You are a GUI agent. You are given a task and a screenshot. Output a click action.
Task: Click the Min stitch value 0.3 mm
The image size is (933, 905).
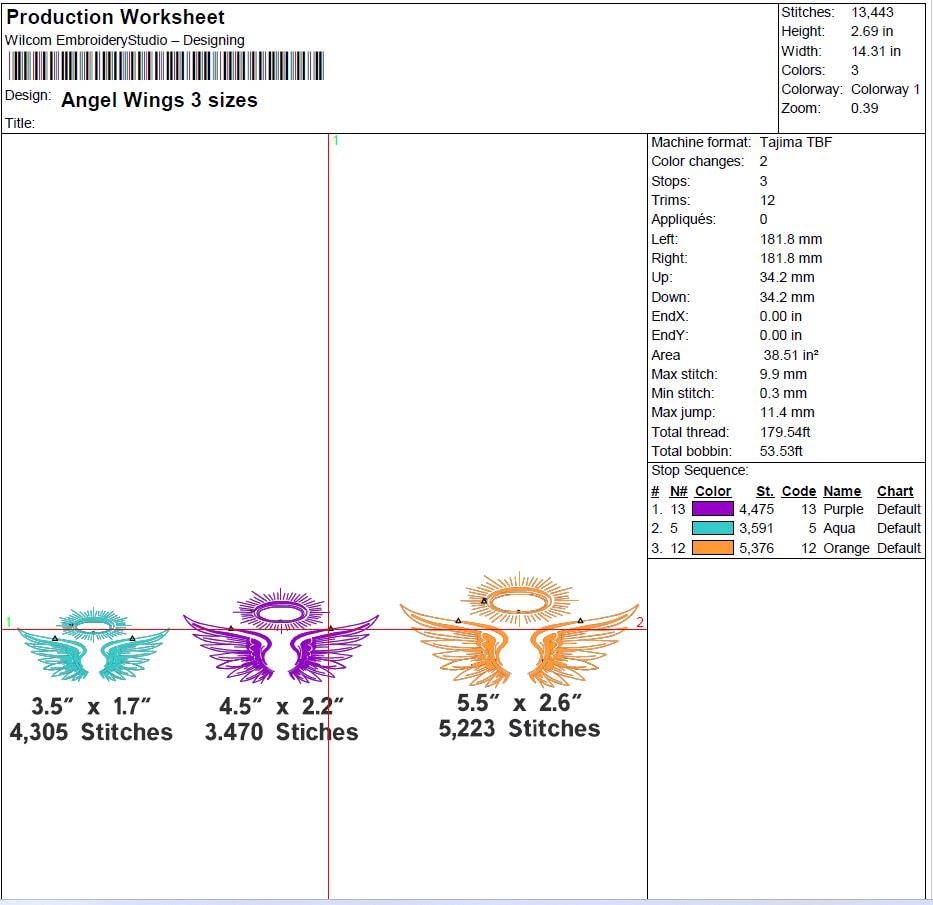(783, 393)
